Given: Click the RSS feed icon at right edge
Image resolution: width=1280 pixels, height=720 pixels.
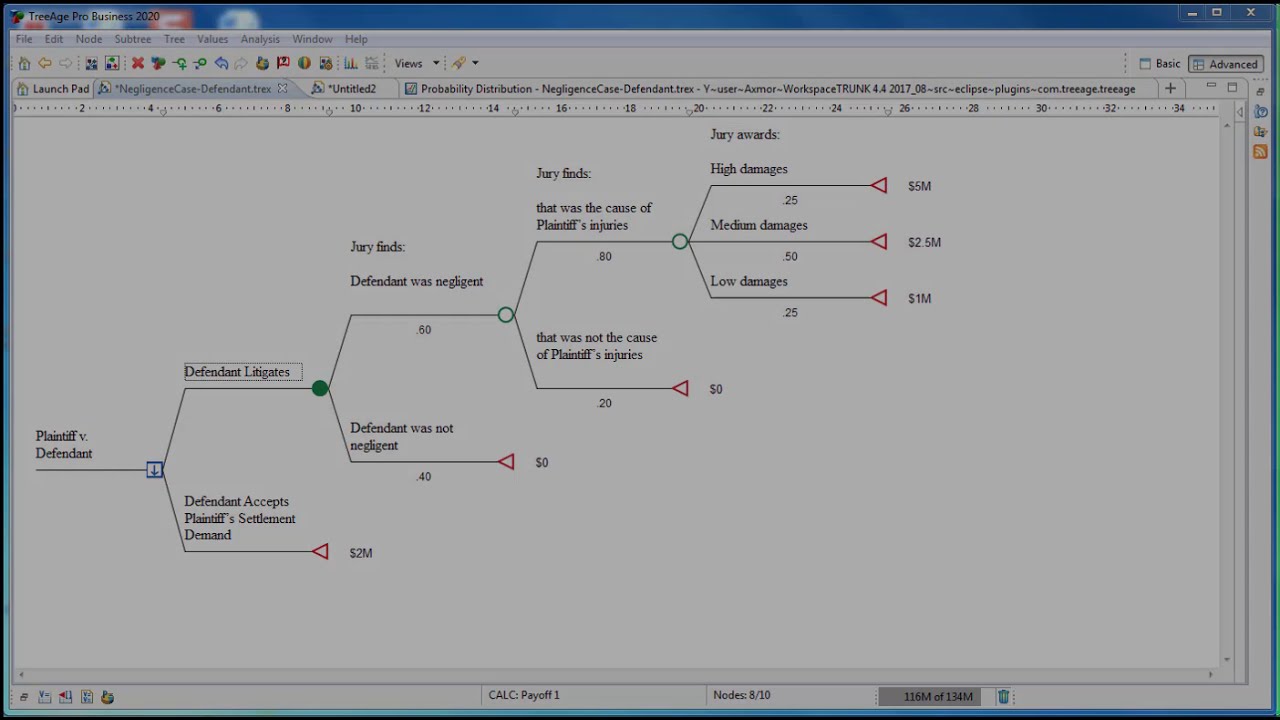Looking at the screenshot, I should (1260, 152).
